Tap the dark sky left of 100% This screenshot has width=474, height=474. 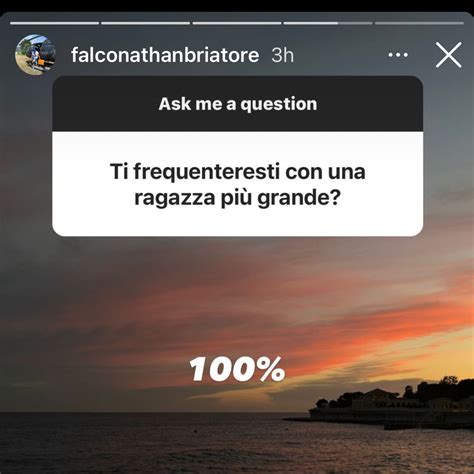click(93, 369)
